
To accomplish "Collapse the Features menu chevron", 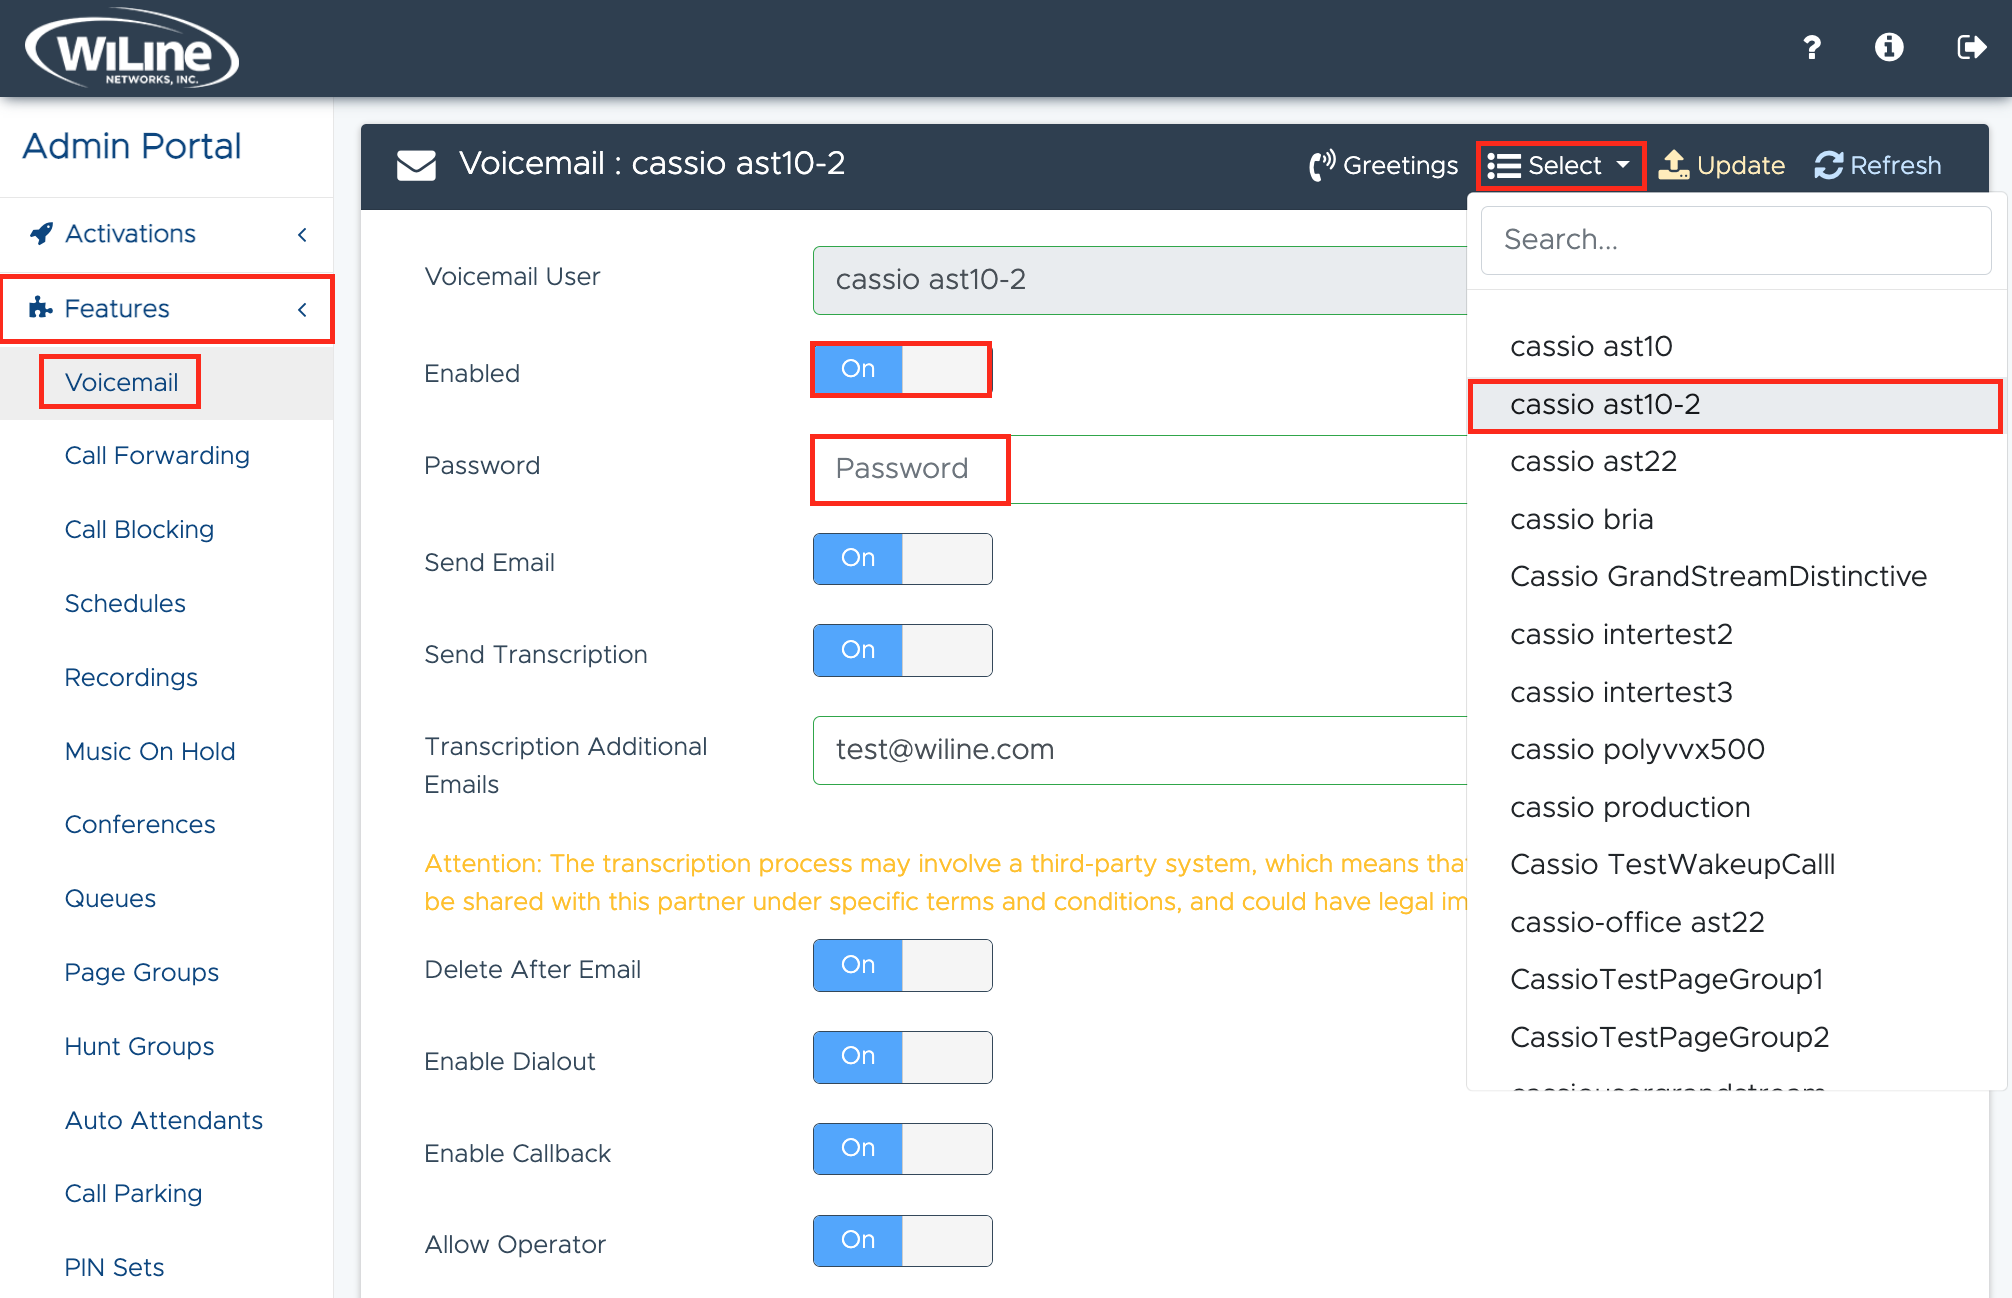I will point(302,309).
